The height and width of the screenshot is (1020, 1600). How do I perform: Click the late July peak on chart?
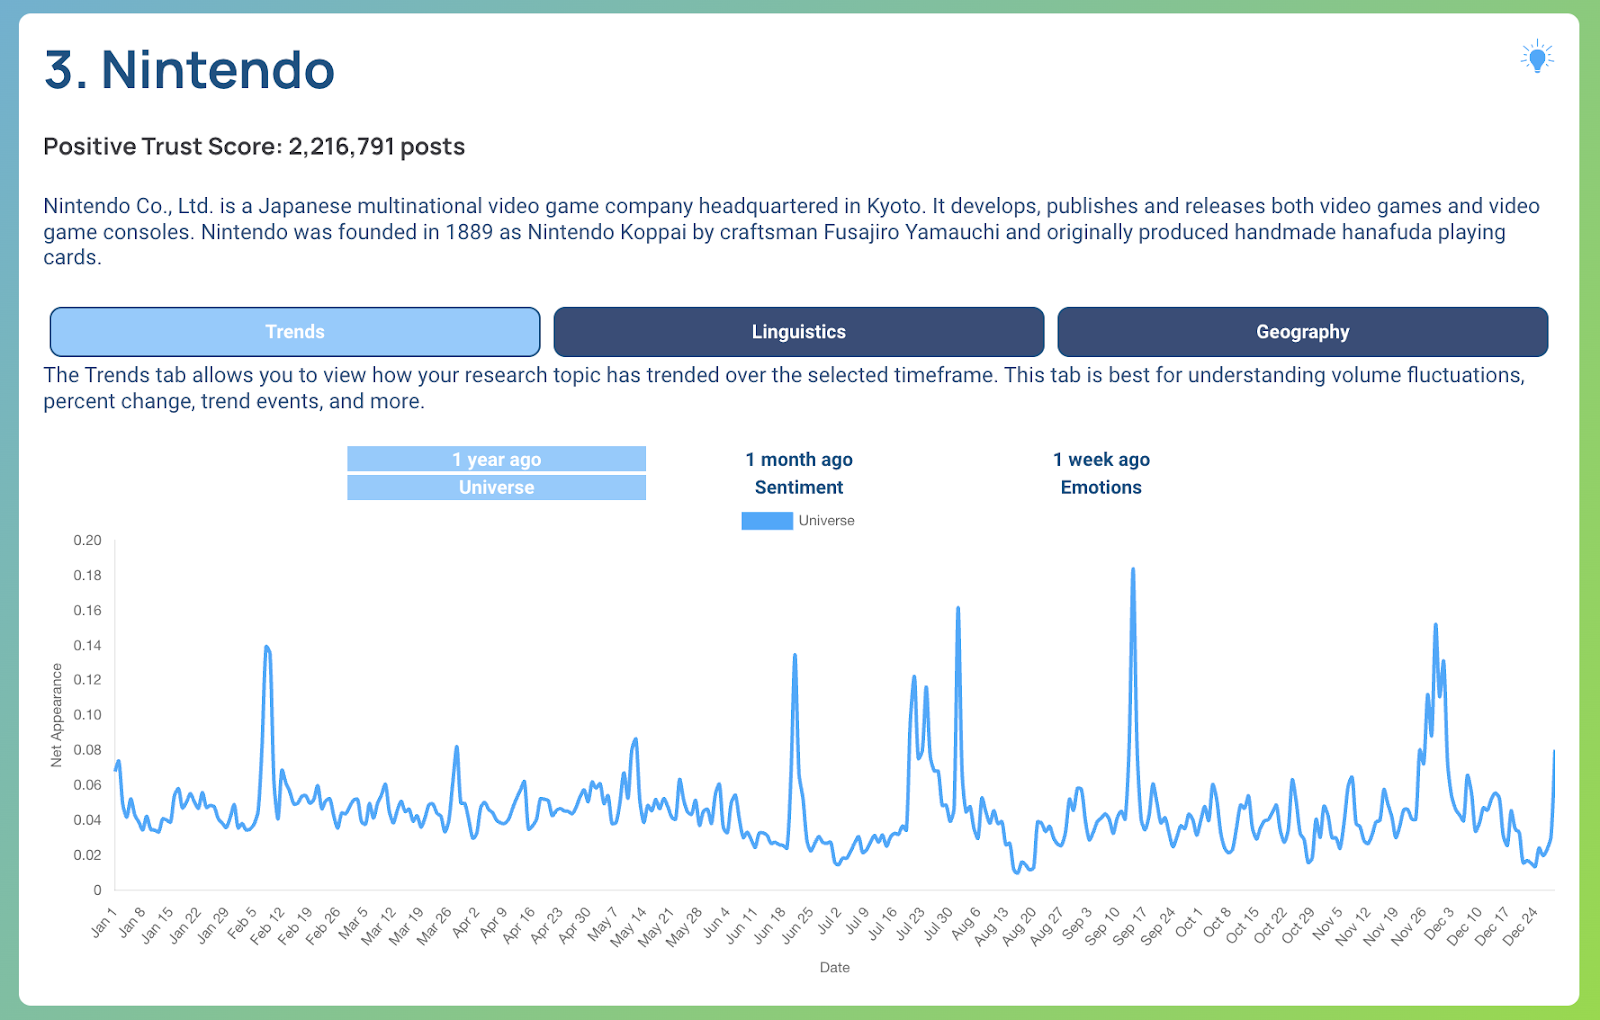958,608
